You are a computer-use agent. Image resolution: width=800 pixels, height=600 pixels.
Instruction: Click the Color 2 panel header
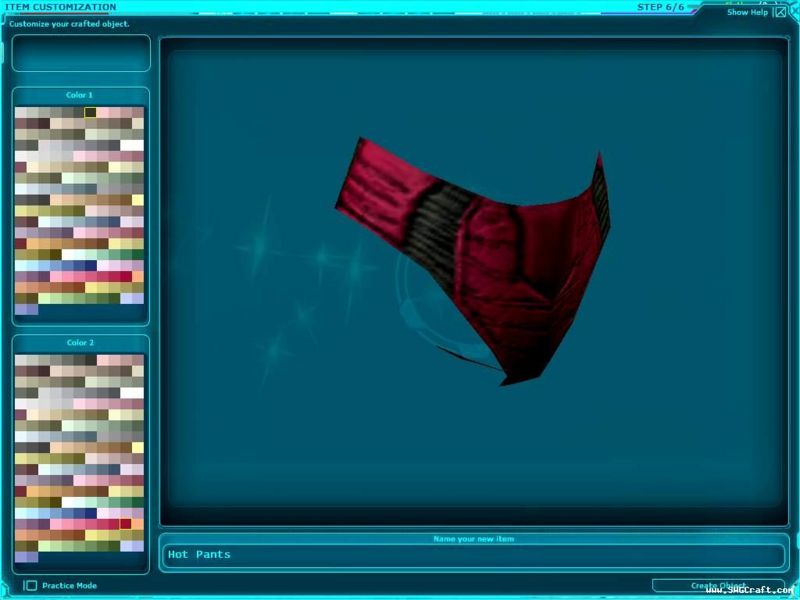80,342
